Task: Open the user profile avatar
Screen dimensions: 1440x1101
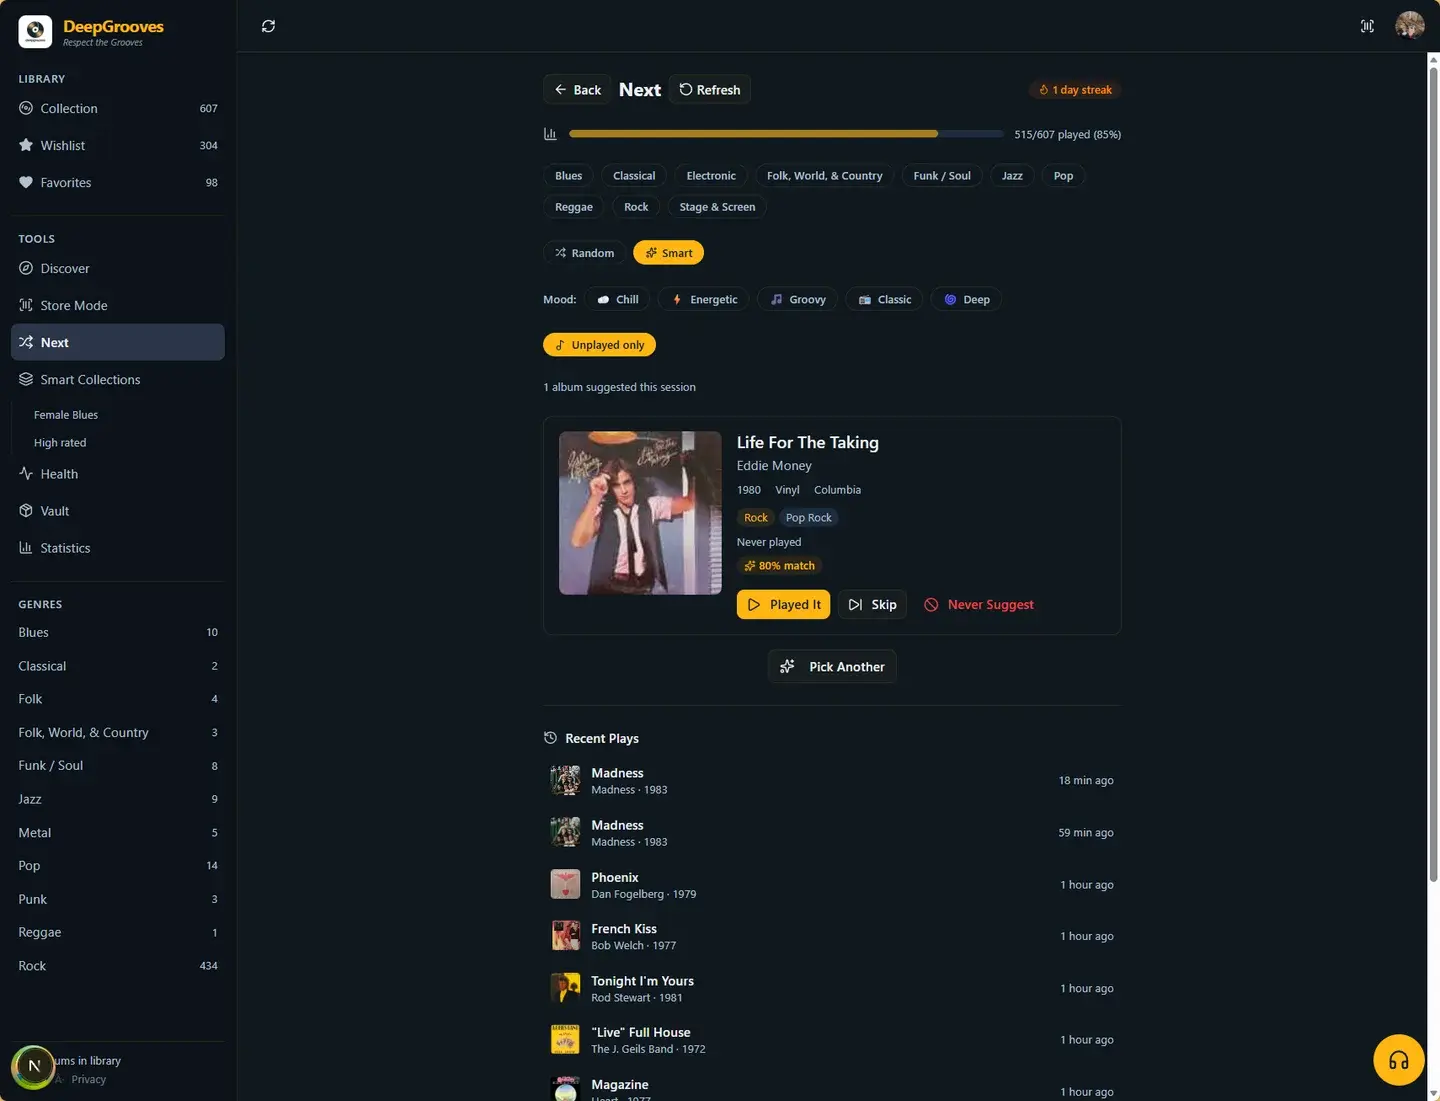Action: (1410, 26)
